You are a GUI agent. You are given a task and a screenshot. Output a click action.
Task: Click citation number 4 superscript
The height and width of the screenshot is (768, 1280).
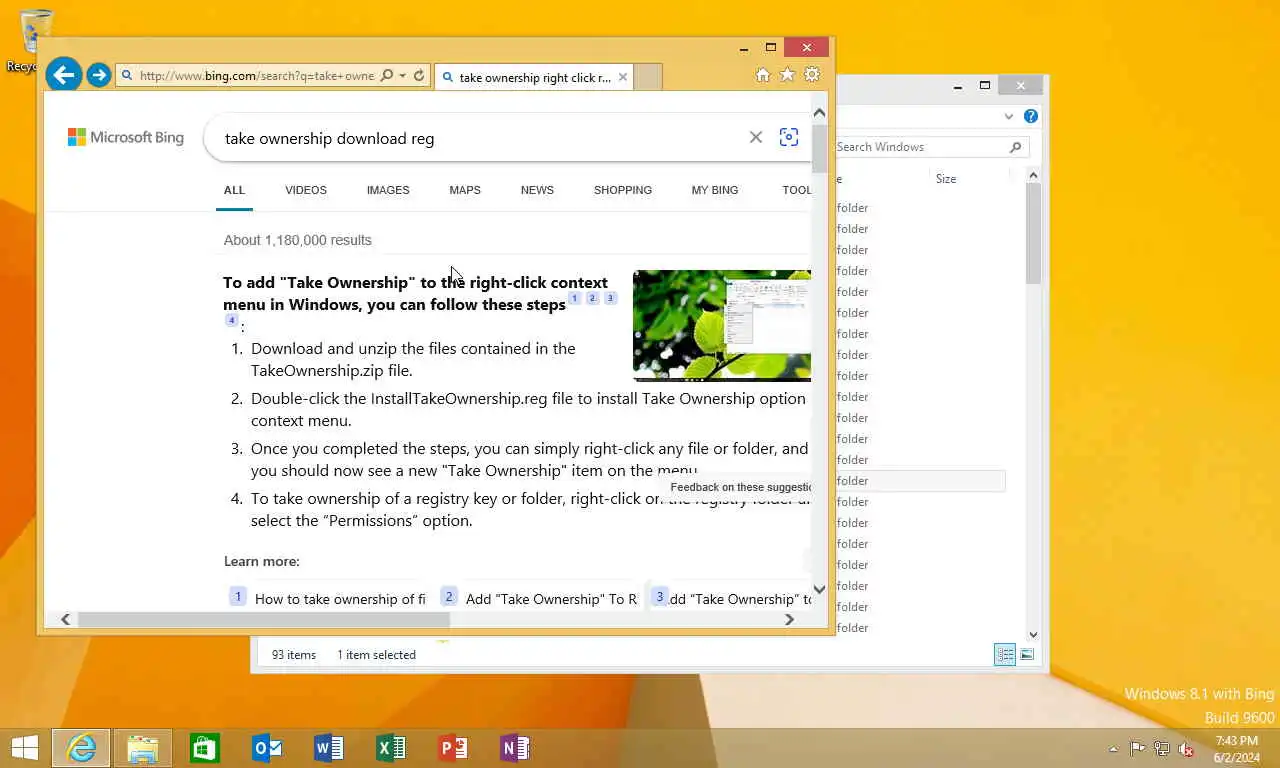[231, 320]
